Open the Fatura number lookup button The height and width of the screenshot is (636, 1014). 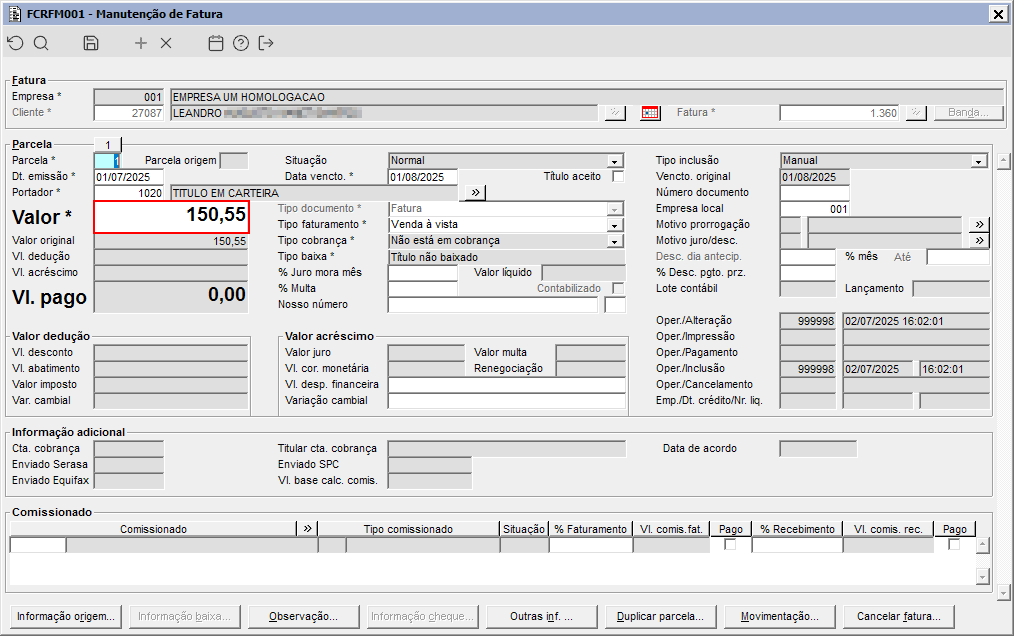point(916,113)
